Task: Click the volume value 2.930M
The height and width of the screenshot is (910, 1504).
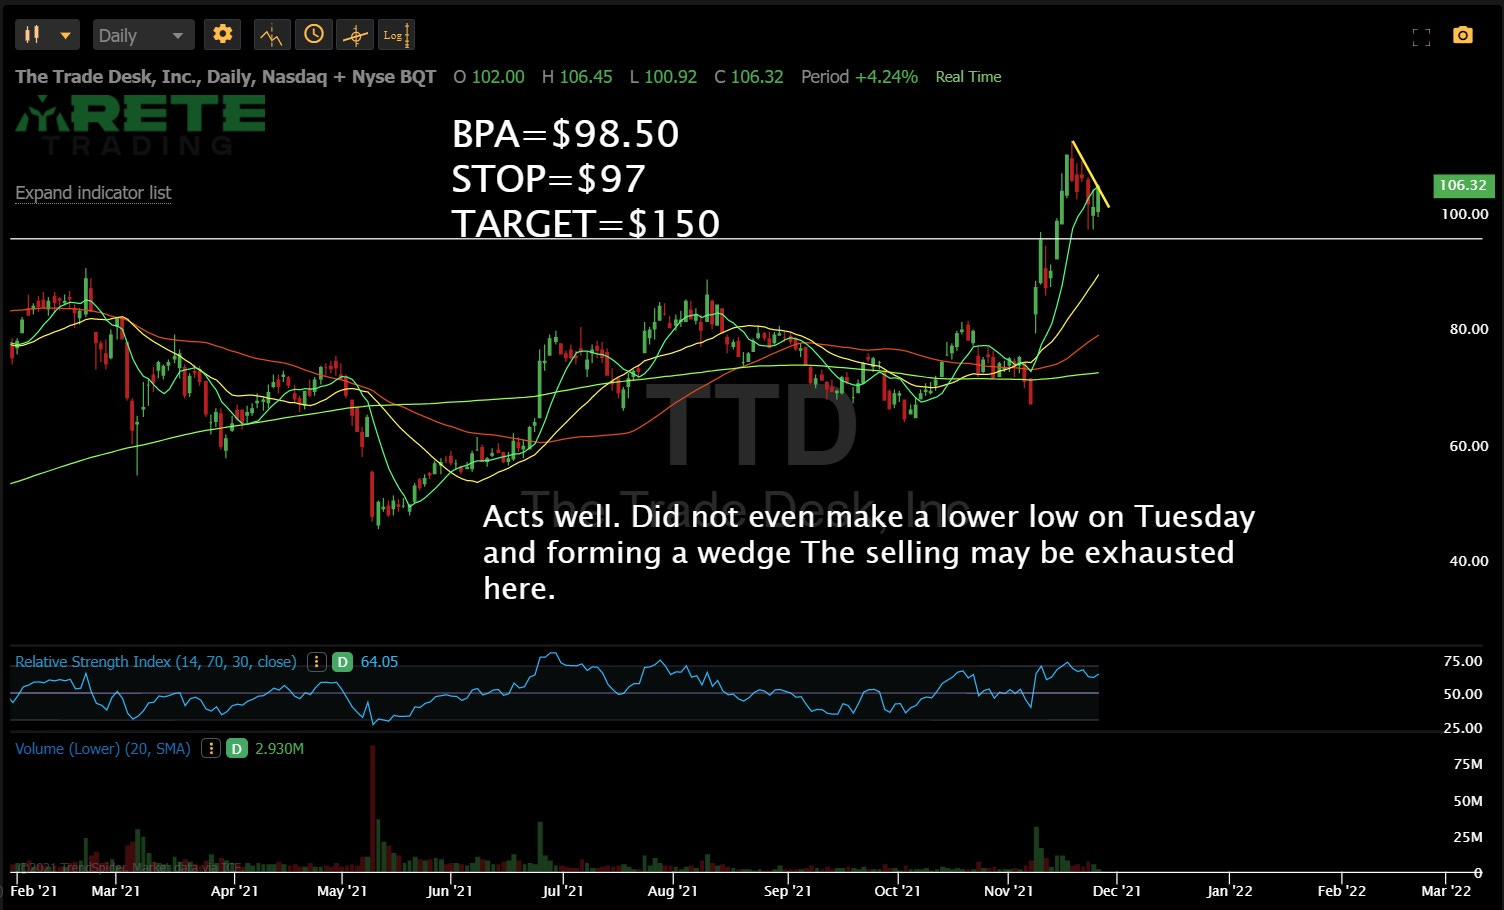Action: click(280, 748)
